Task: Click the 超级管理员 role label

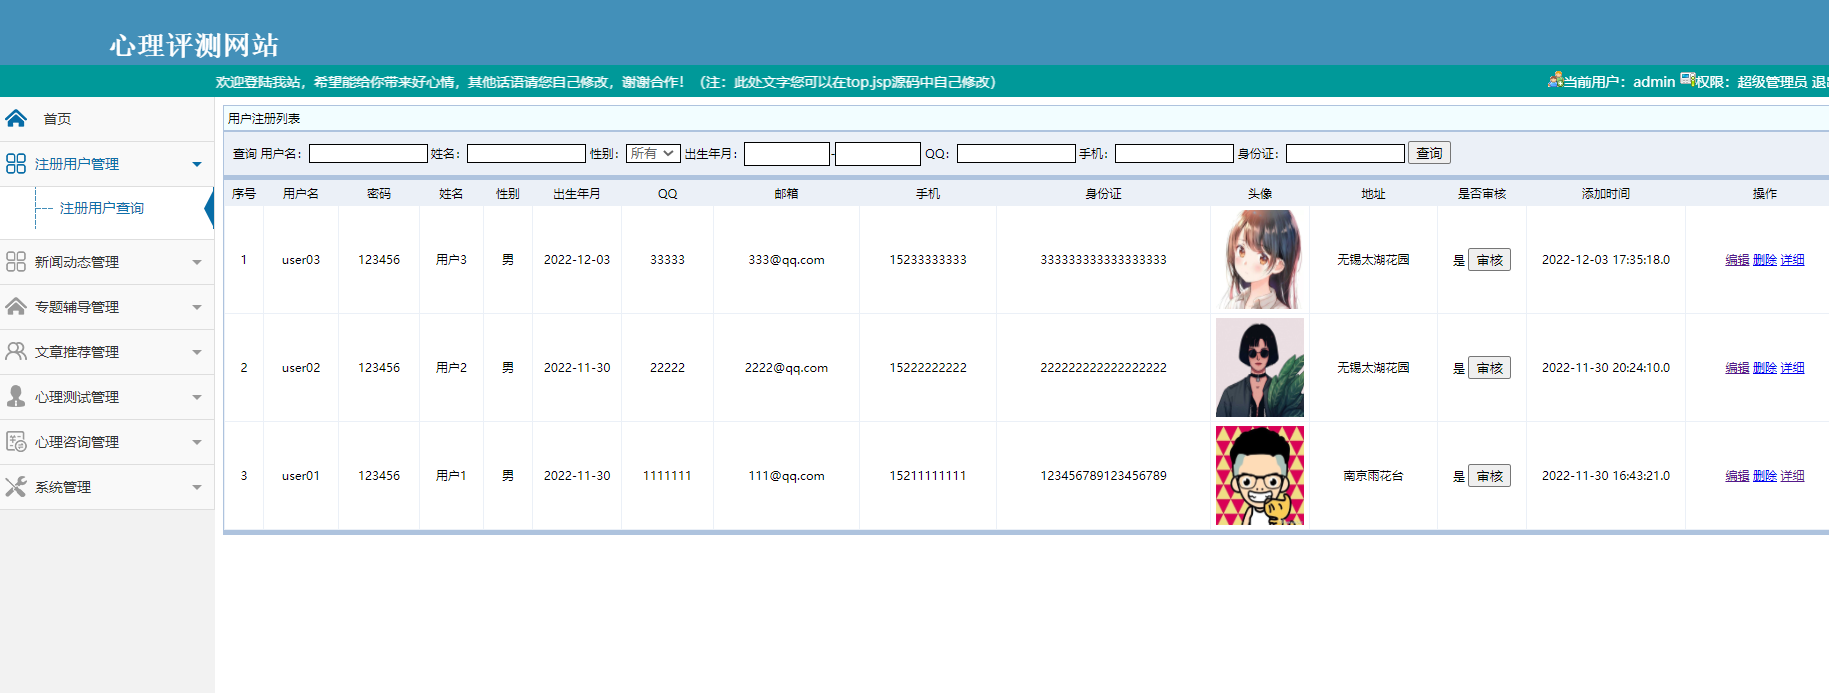Action: [1772, 82]
